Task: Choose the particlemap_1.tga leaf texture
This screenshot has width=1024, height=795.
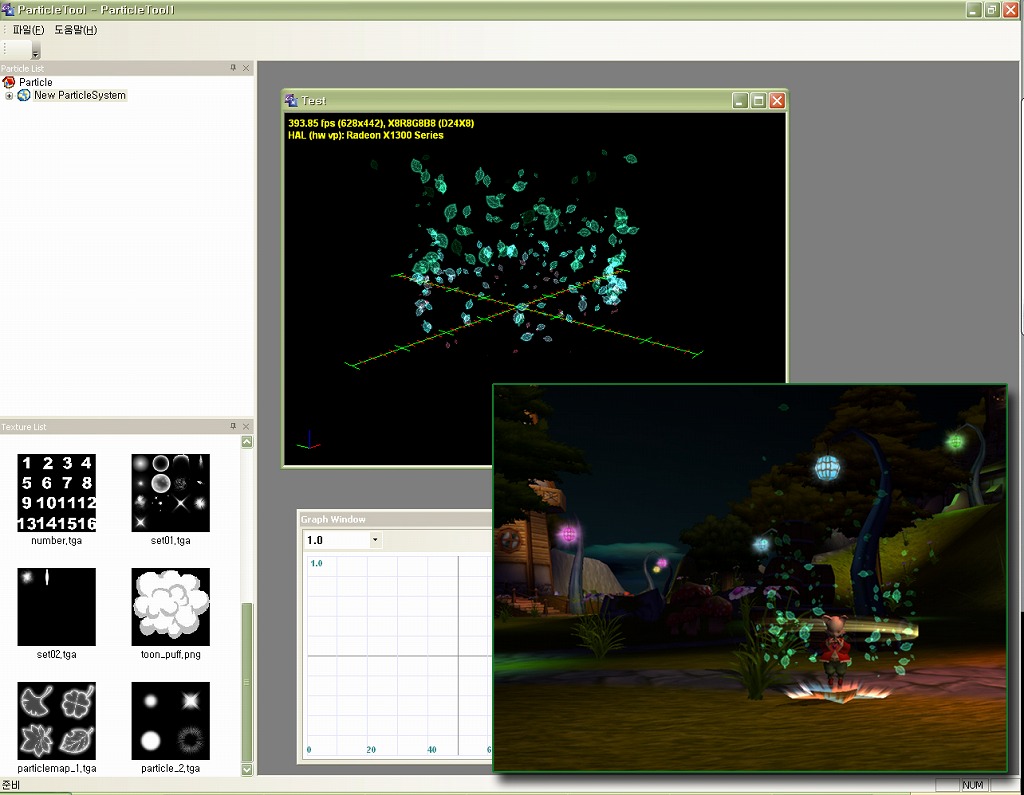Action: coord(56,721)
